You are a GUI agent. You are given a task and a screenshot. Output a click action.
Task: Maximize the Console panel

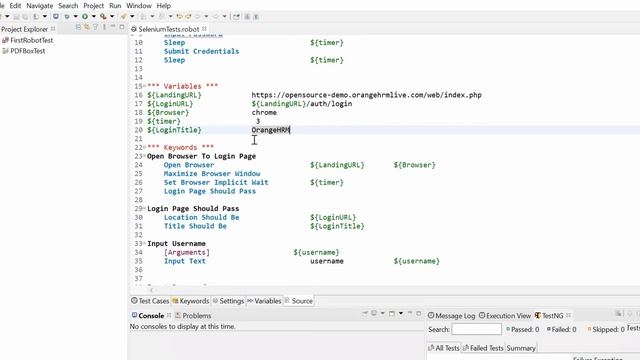(418, 313)
